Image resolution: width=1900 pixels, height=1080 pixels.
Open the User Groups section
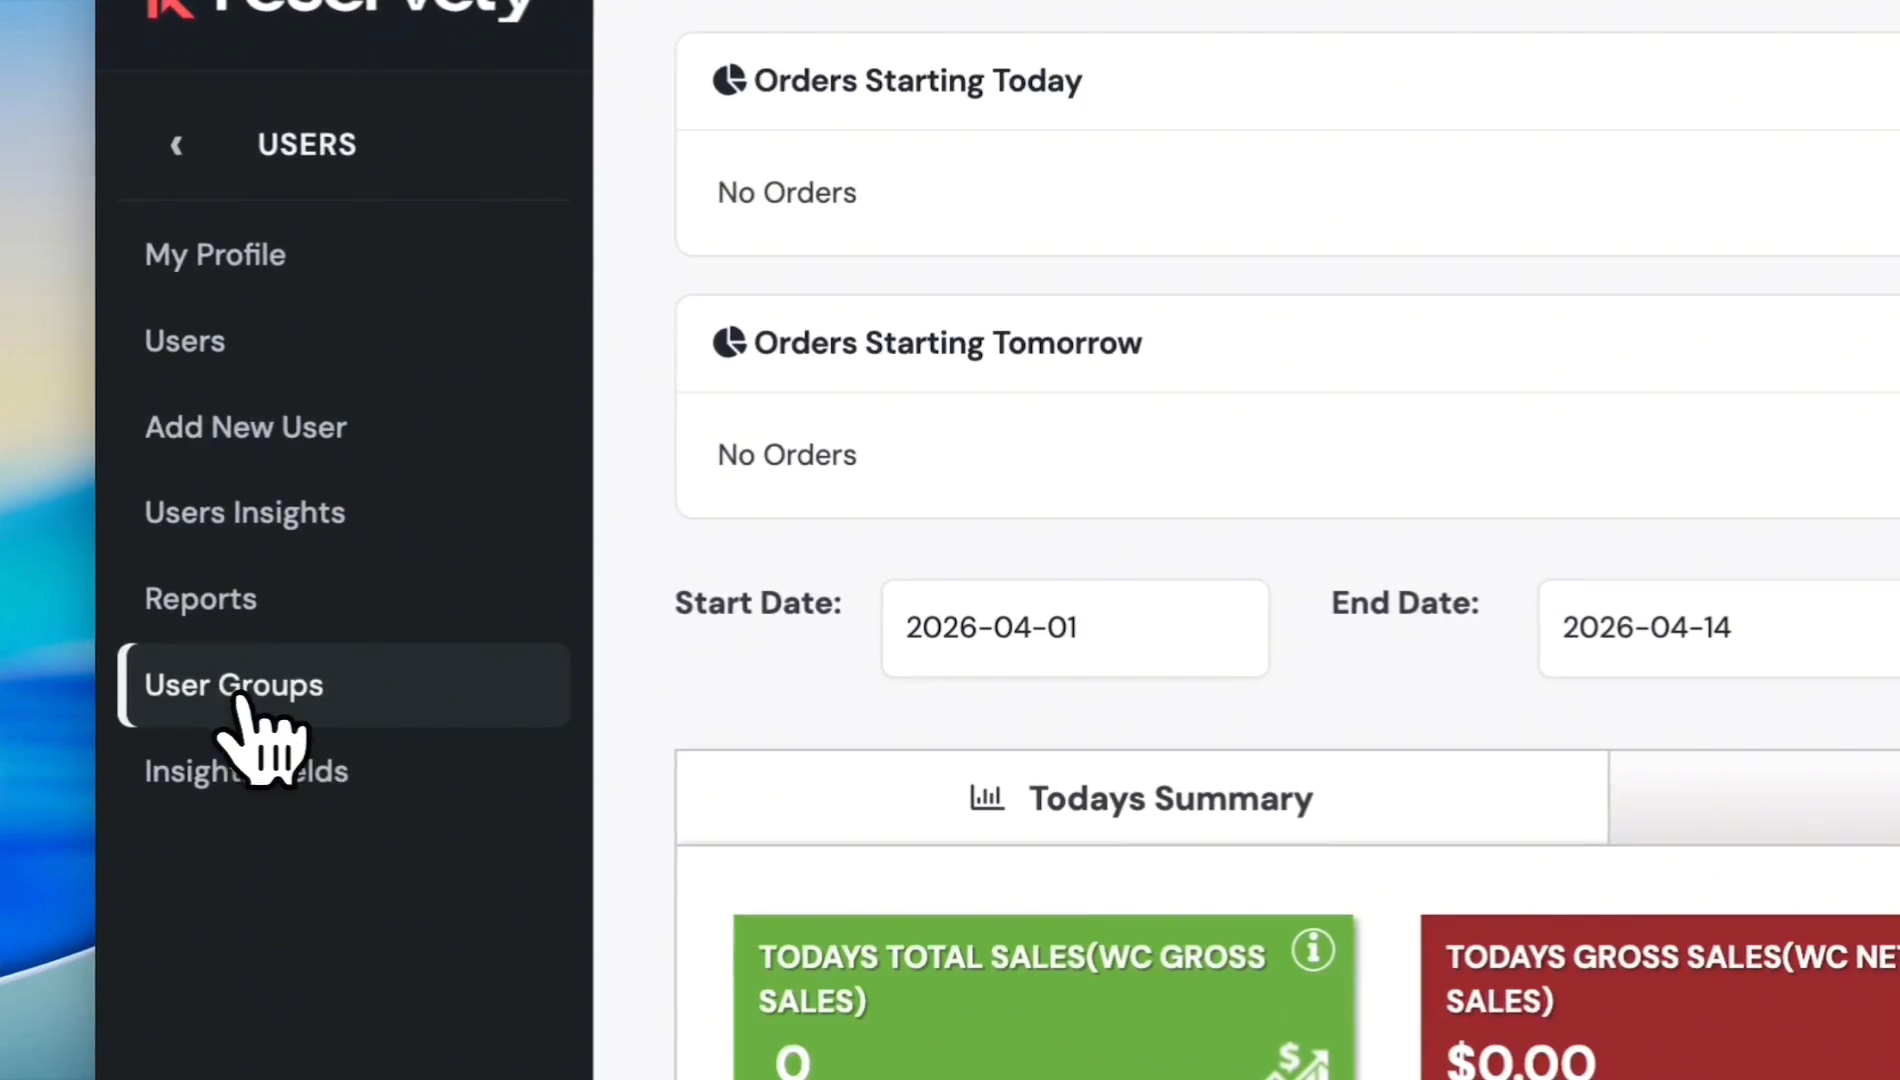point(234,685)
